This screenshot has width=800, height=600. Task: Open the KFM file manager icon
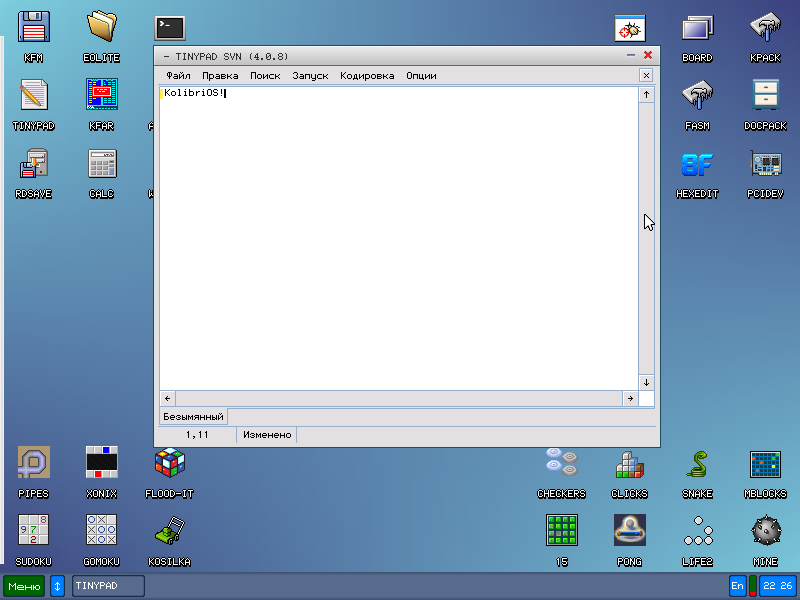pyautogui.click(x=34, y=27)
